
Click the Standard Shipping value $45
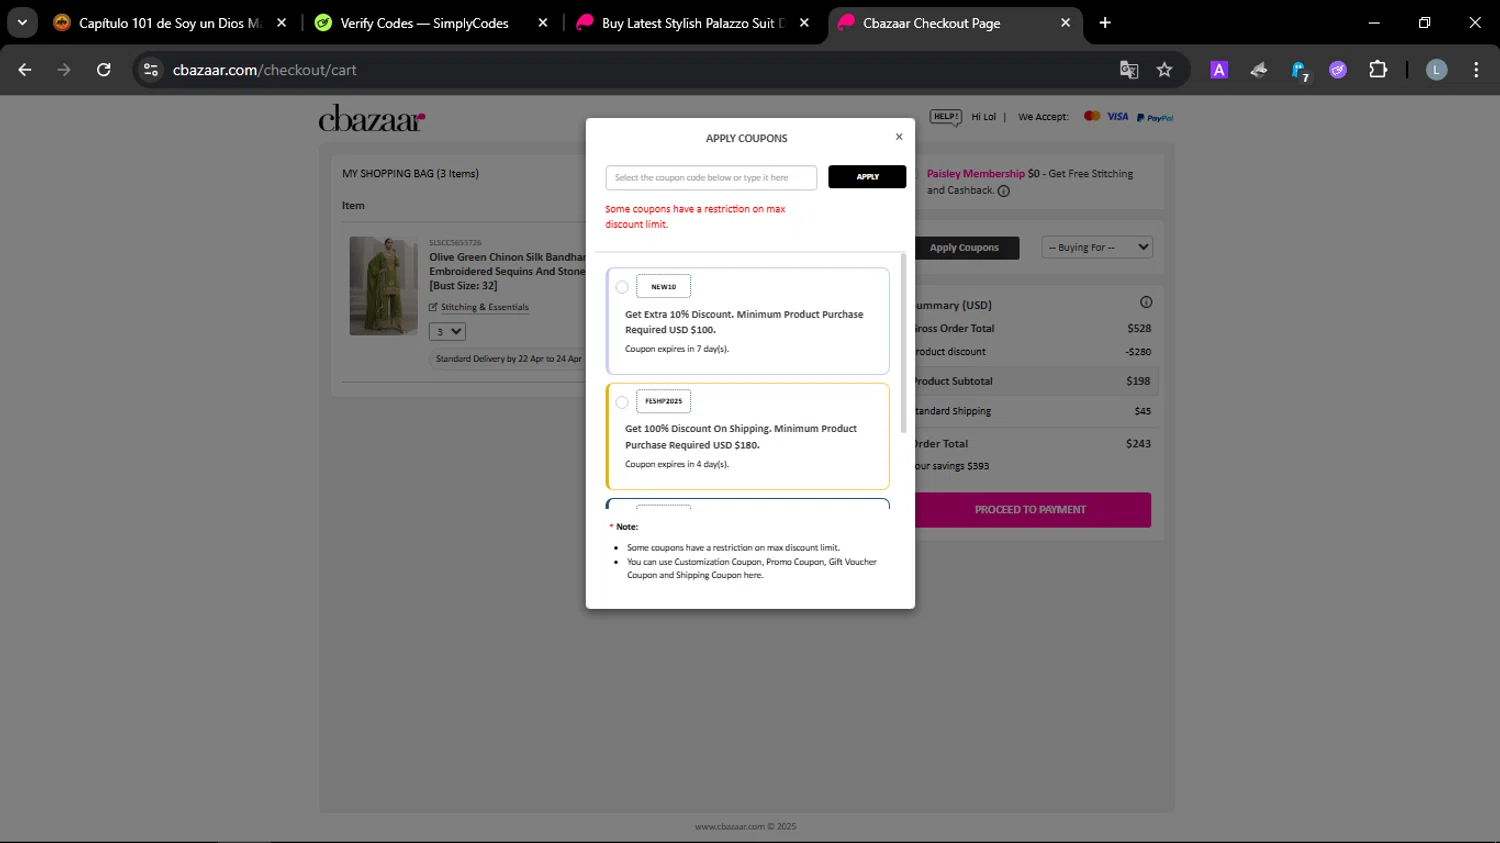click(1142, 411)
